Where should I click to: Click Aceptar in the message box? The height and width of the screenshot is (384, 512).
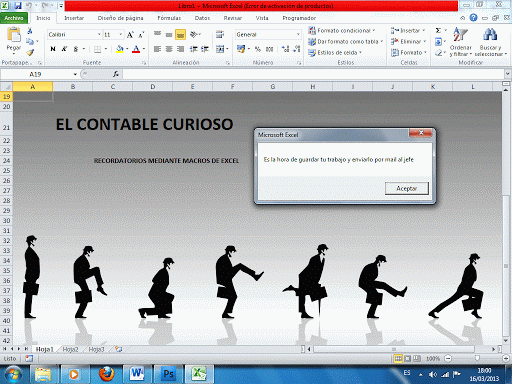coord(407,188)
